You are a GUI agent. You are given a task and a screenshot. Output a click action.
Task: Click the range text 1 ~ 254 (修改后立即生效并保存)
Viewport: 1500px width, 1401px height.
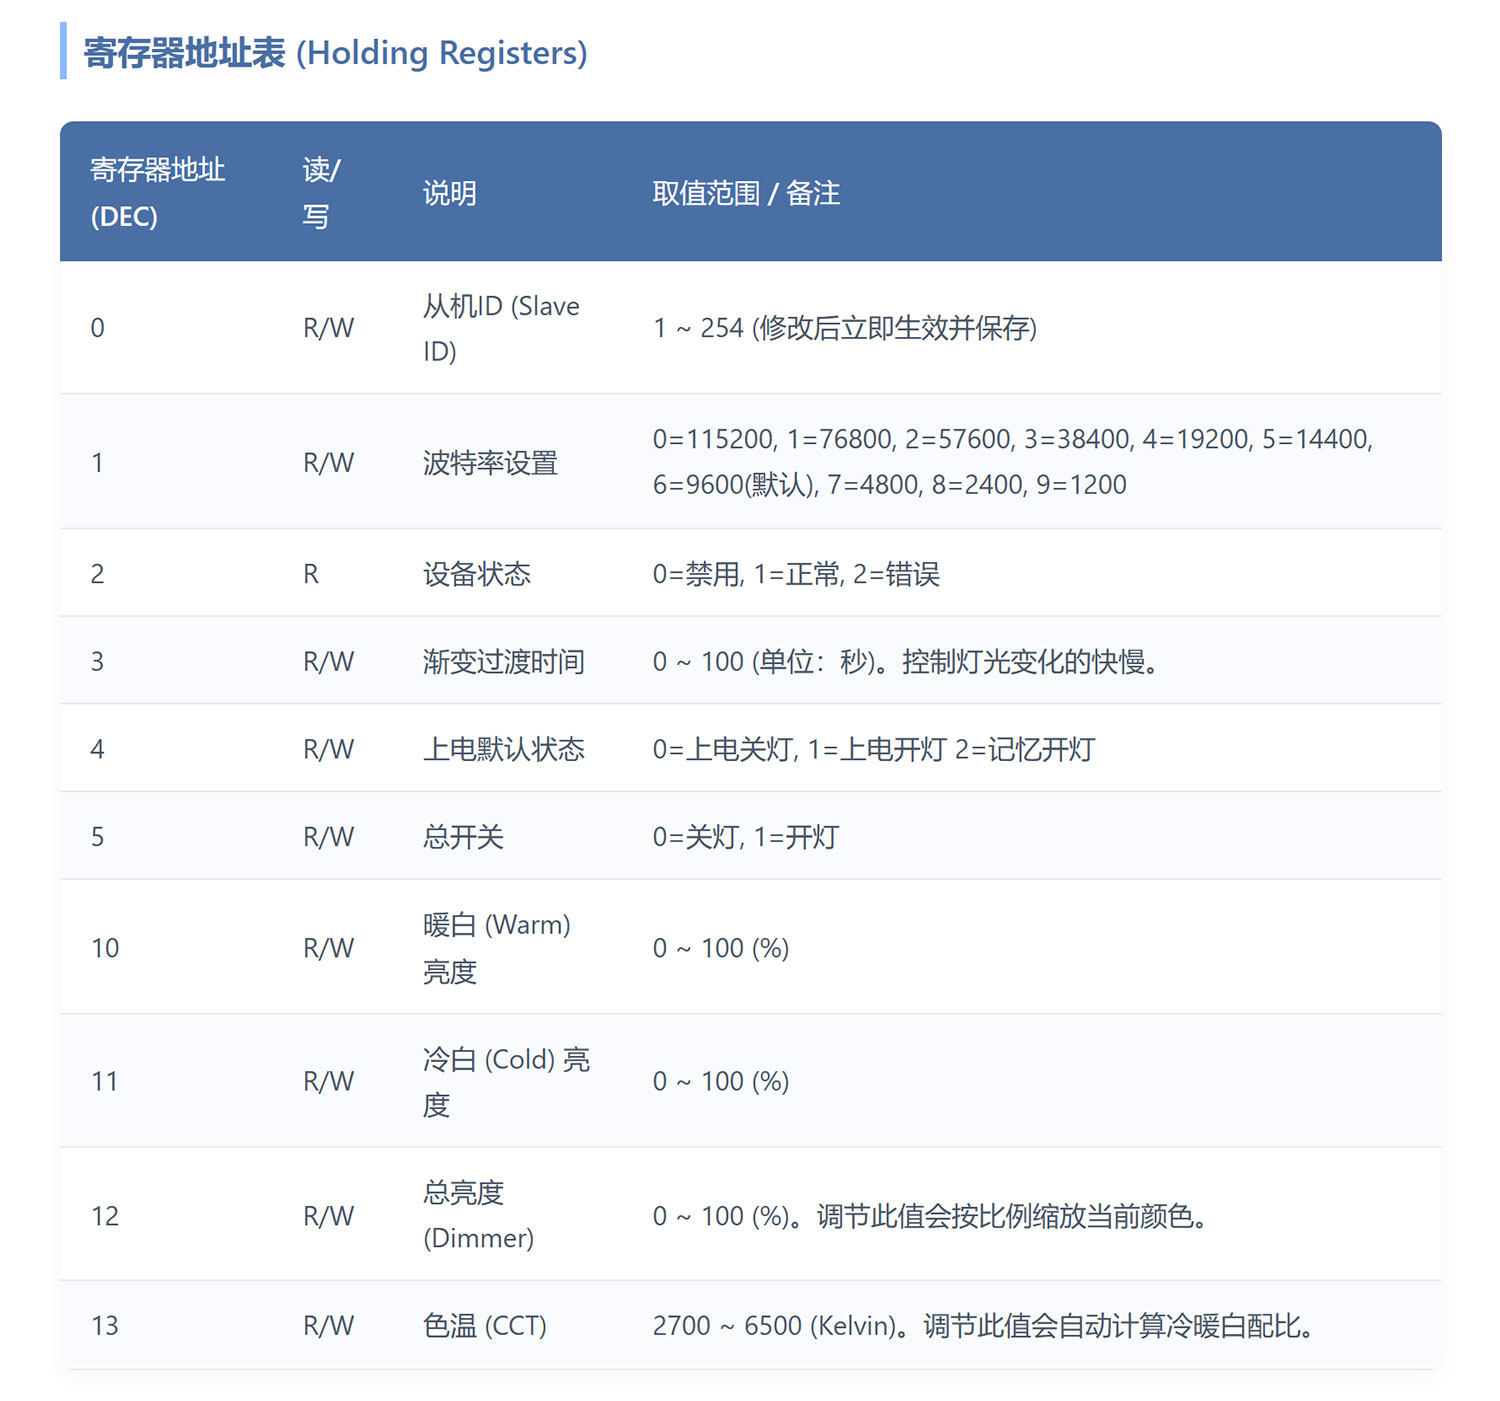[x=845, y=328]
